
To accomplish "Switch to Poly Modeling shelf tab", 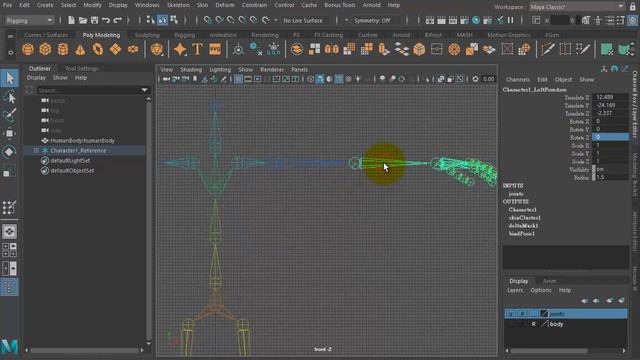I will tap(101, 35).
